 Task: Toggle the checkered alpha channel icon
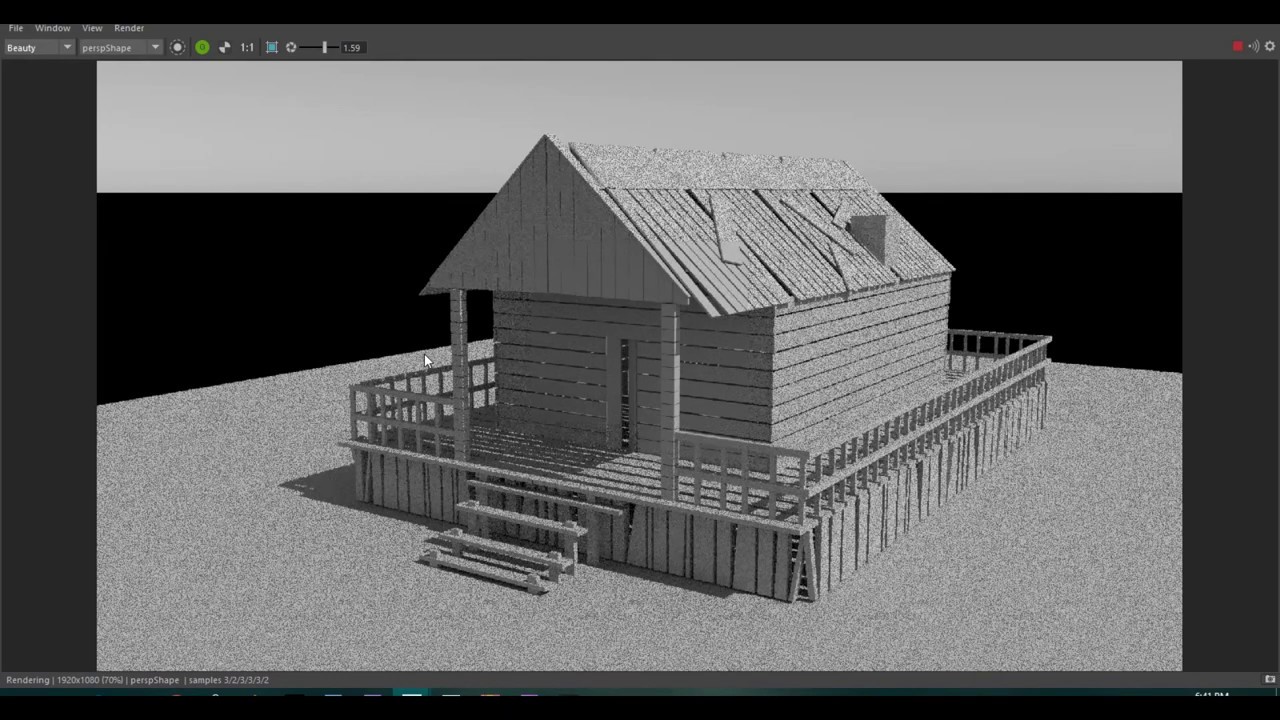pyautogui.click(x=224, y=47)
